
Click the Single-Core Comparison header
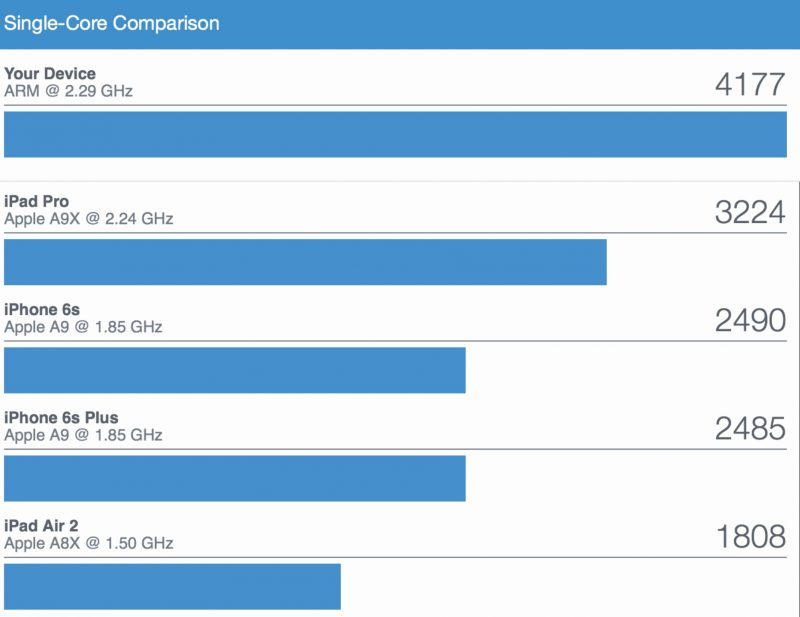pos(112,23)
